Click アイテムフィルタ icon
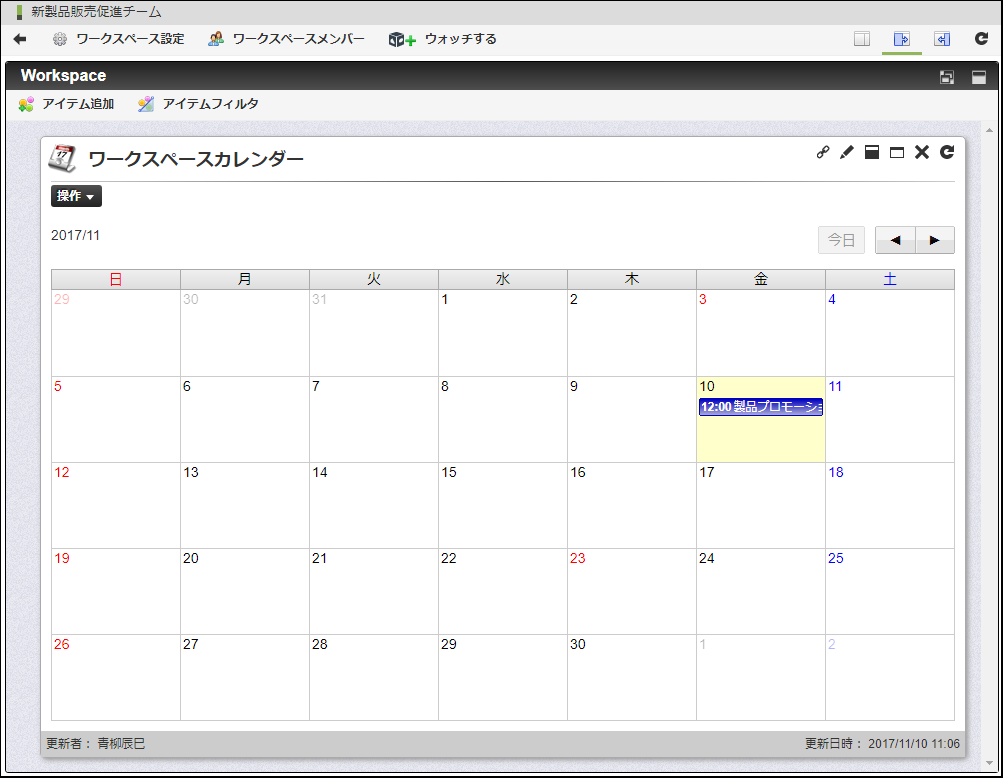The image size is (1003, 778). pyautogui.click(x=146, y=104)
